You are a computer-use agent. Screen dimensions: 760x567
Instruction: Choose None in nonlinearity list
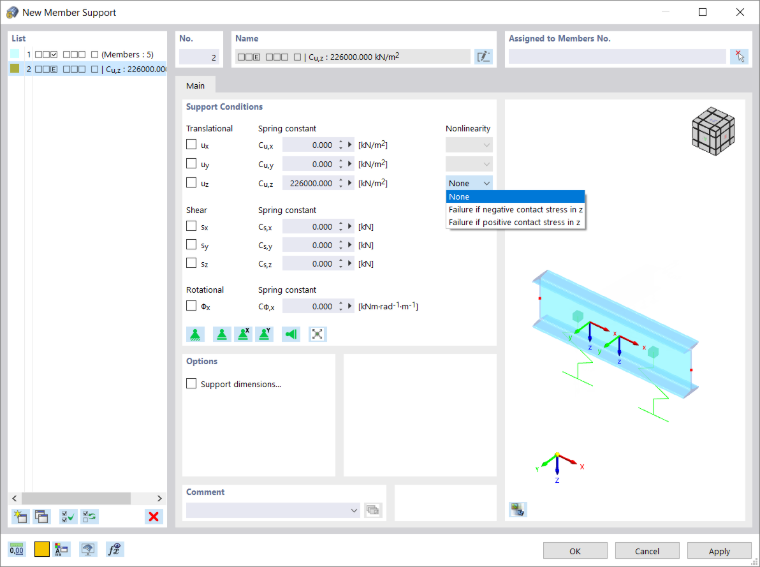click(x=515, y=197)
